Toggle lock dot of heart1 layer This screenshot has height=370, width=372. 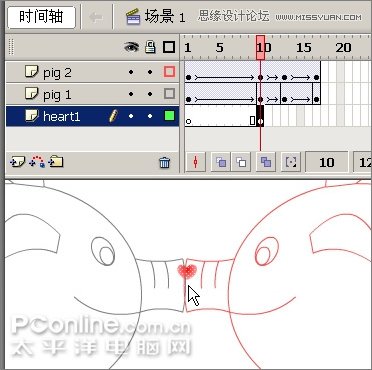[x=150, y=116]
